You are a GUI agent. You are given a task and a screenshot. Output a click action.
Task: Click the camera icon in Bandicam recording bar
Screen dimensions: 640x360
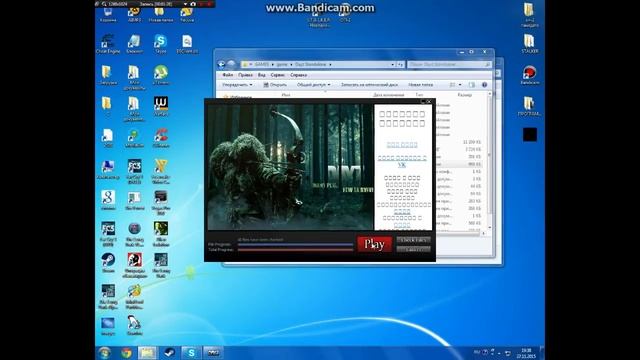[193, 4]
